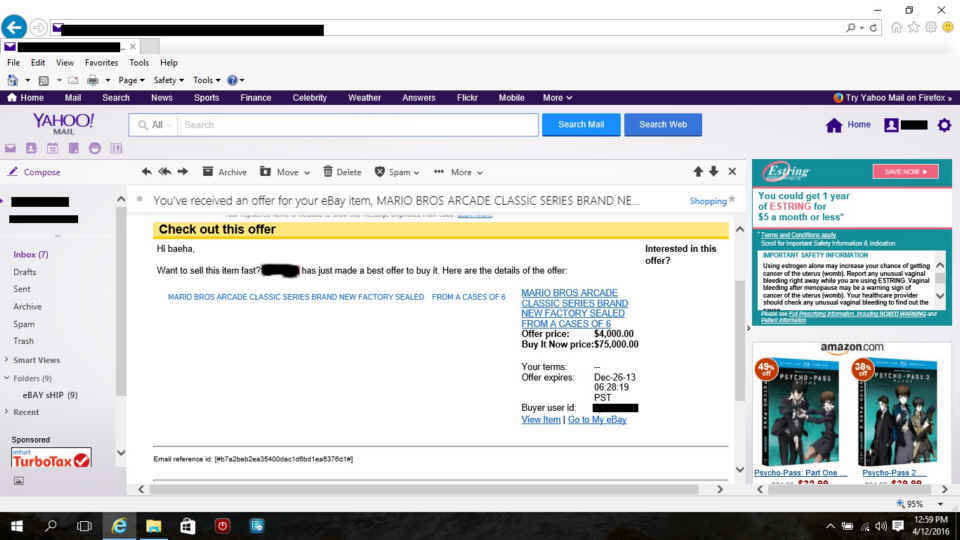
Task: Open the Favorites menu
Action: (102, 62)
